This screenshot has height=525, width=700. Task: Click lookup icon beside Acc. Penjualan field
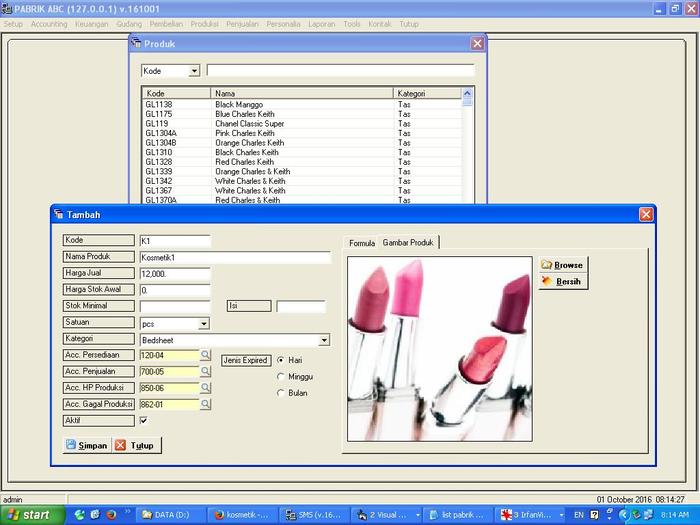click(205, 371)
